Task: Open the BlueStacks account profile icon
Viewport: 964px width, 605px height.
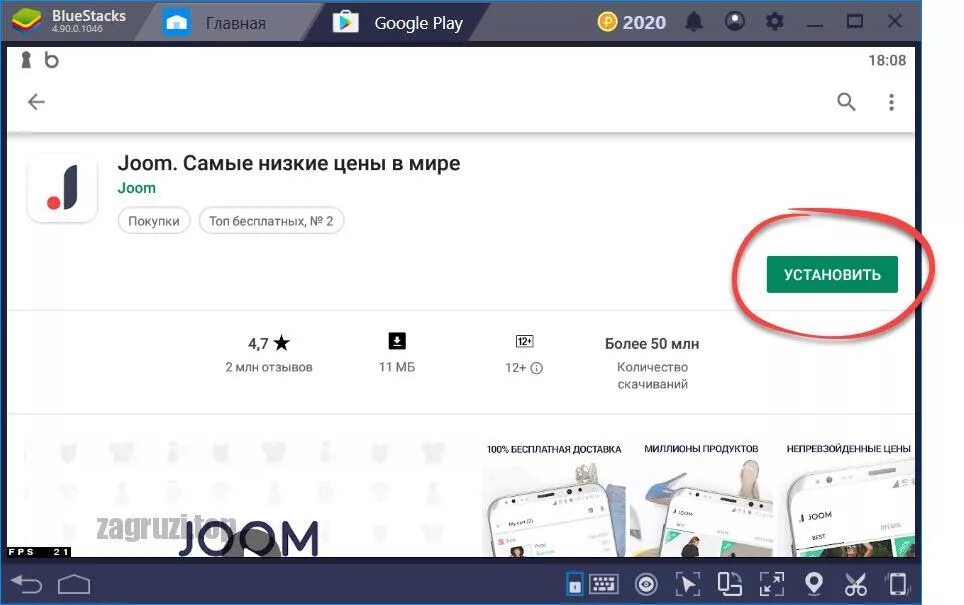Action: point(735,22)
